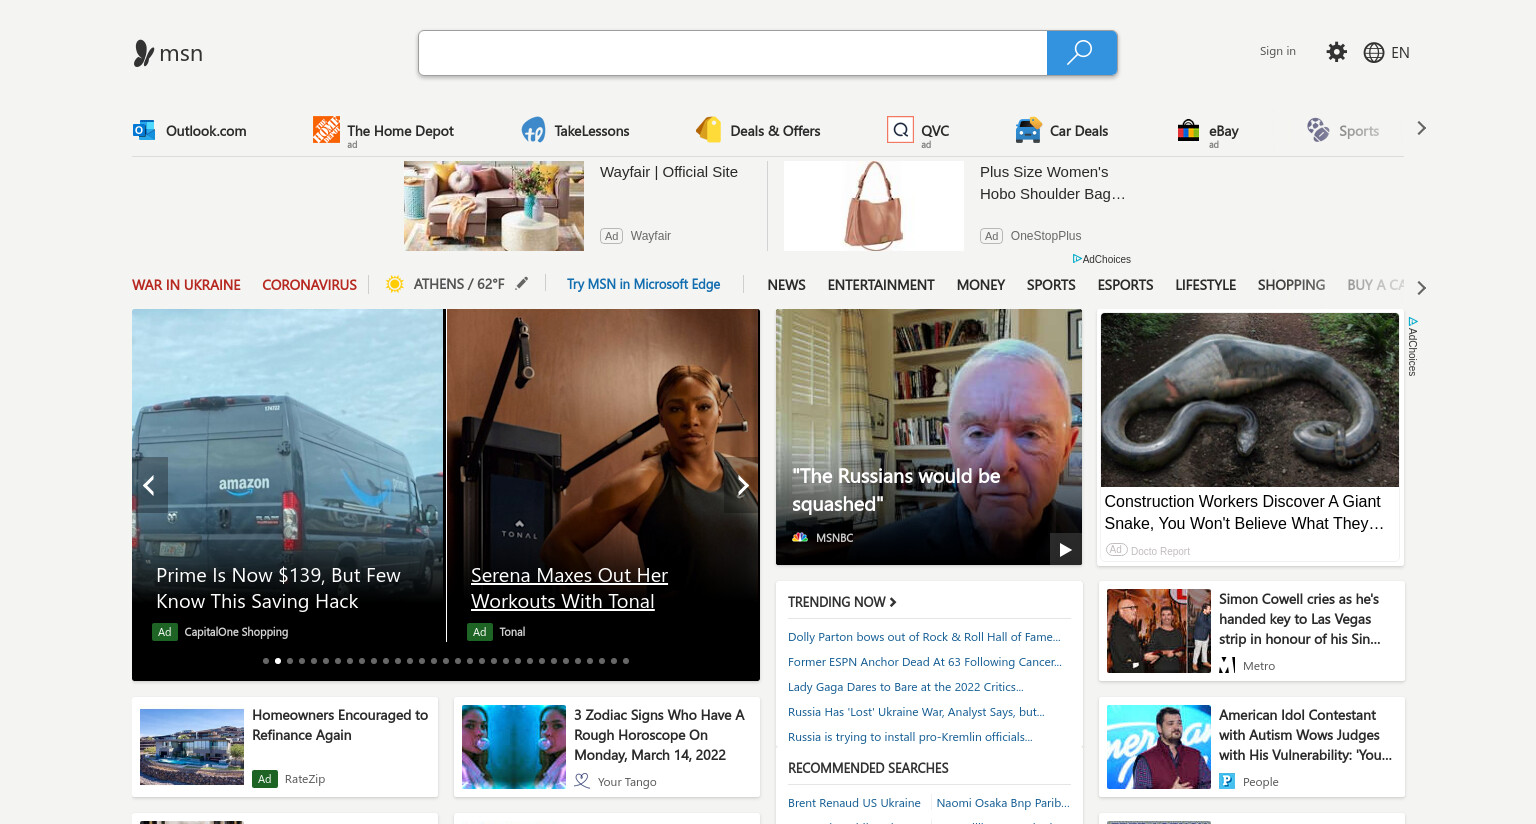Click inside the MSN search box
Image resolution: width=1536 pixels, height=824 pixels.
coord(733,53)
